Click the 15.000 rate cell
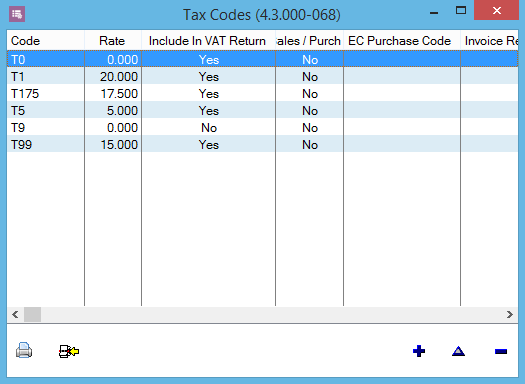525x384 pixels. point(113,145)
